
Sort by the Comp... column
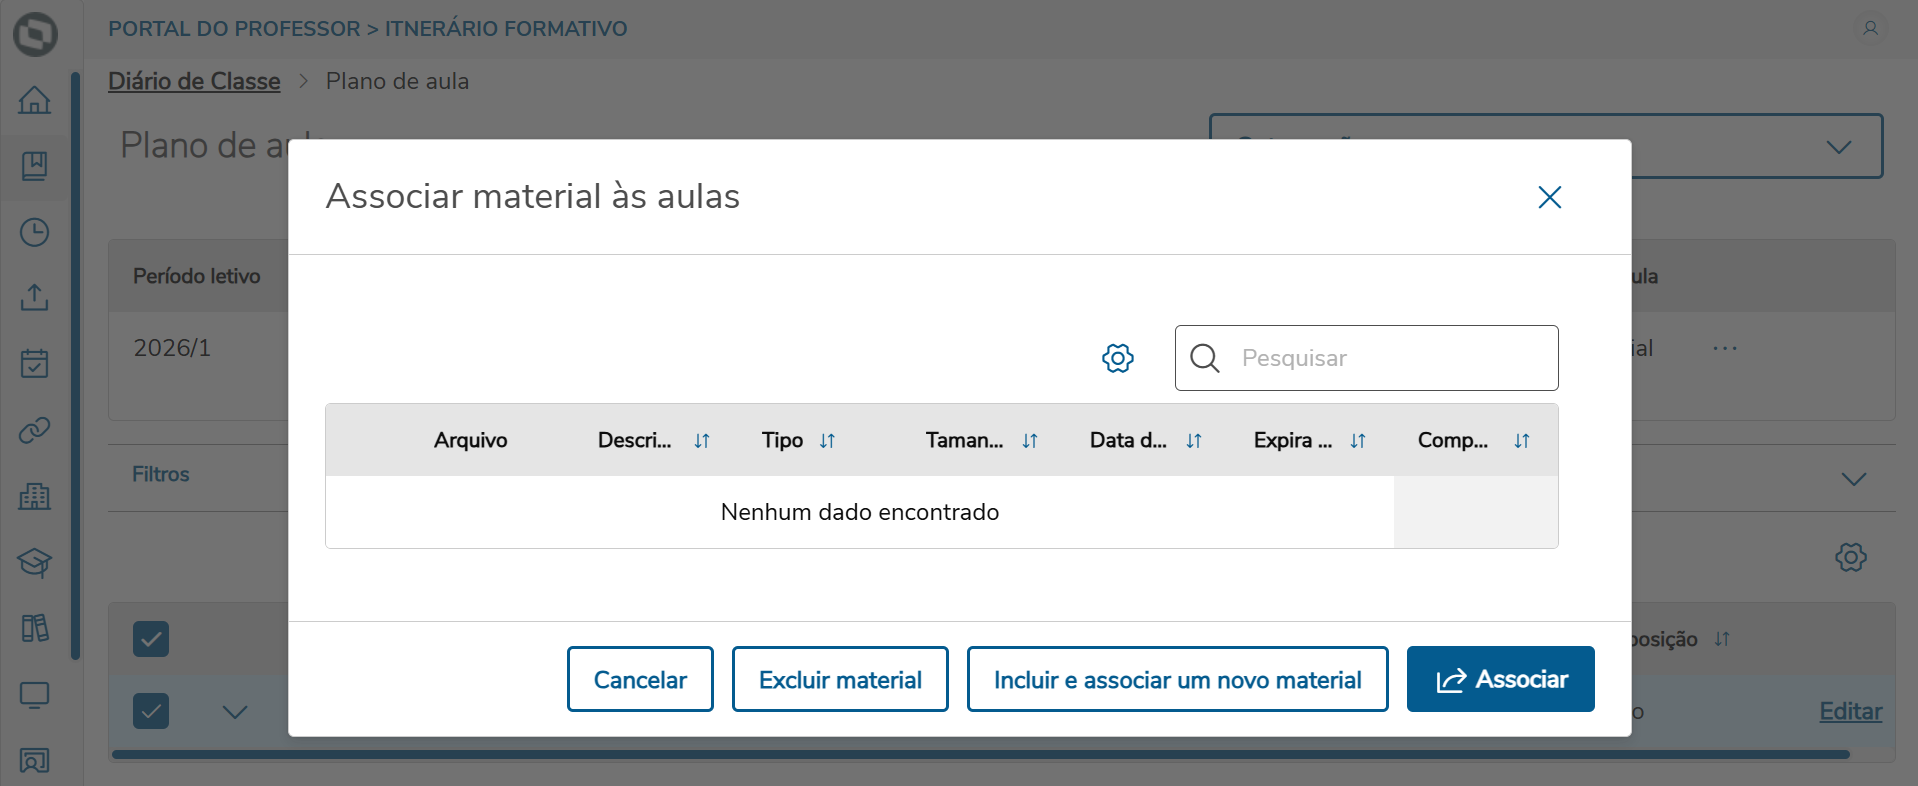[1522, 441]
